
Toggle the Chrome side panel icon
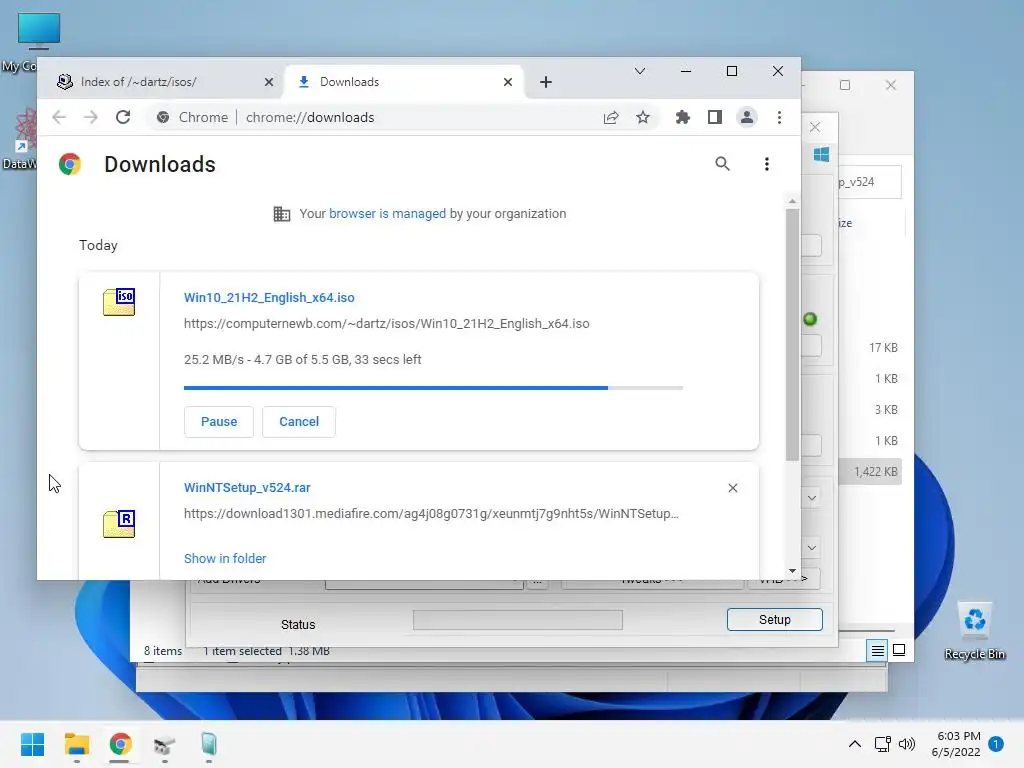pos(714,118)
